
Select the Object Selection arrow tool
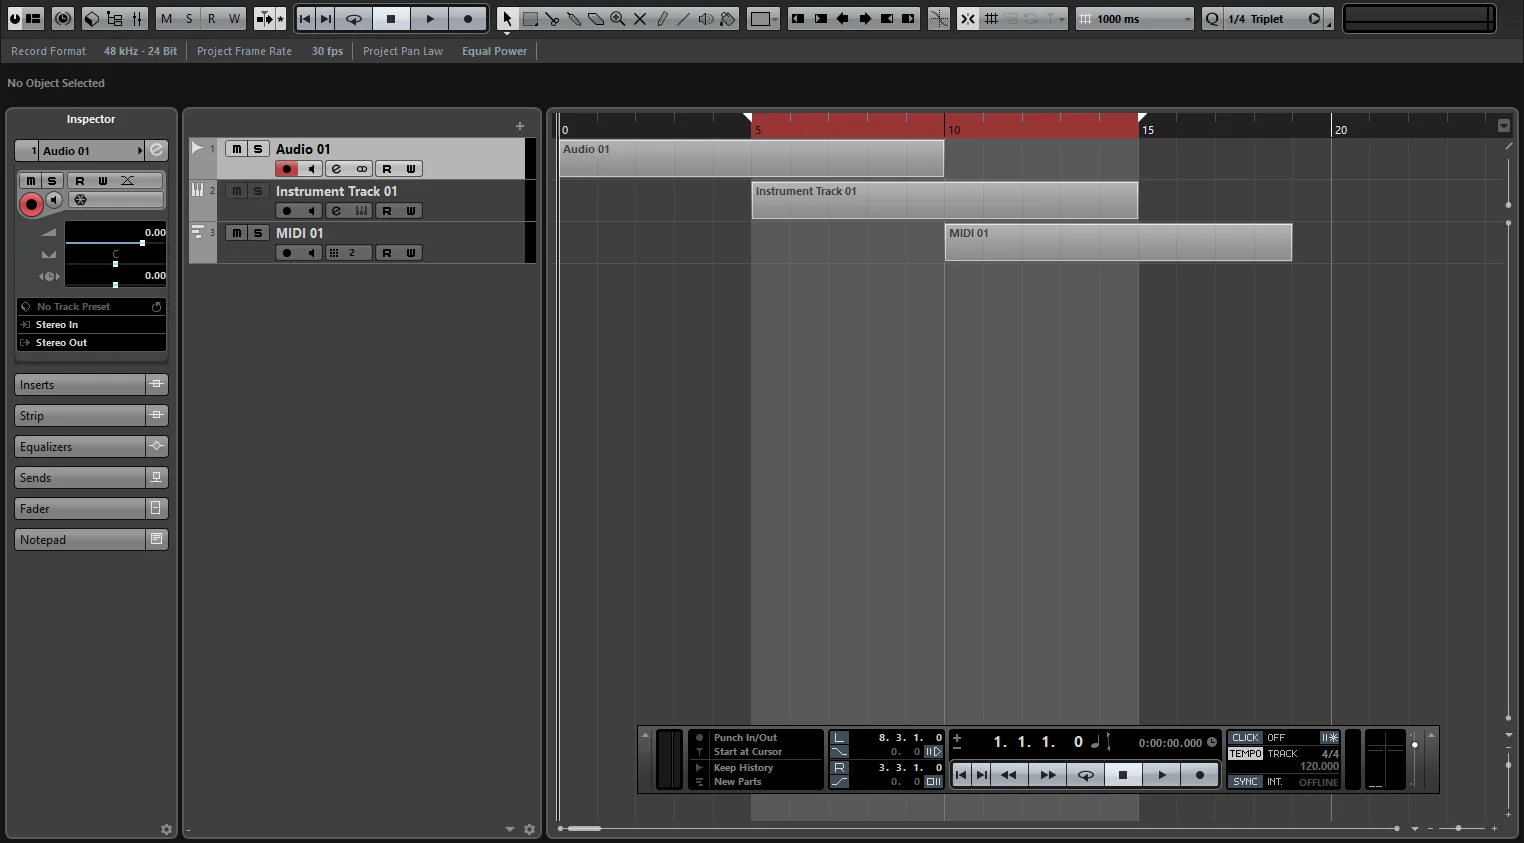(x=508, y=19)
